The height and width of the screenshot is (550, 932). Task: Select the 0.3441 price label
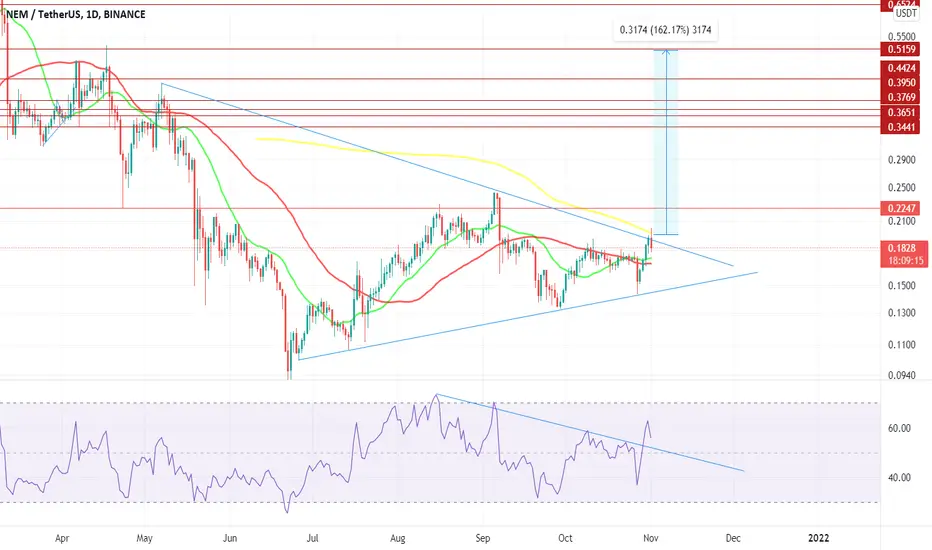tap(901, 127)
